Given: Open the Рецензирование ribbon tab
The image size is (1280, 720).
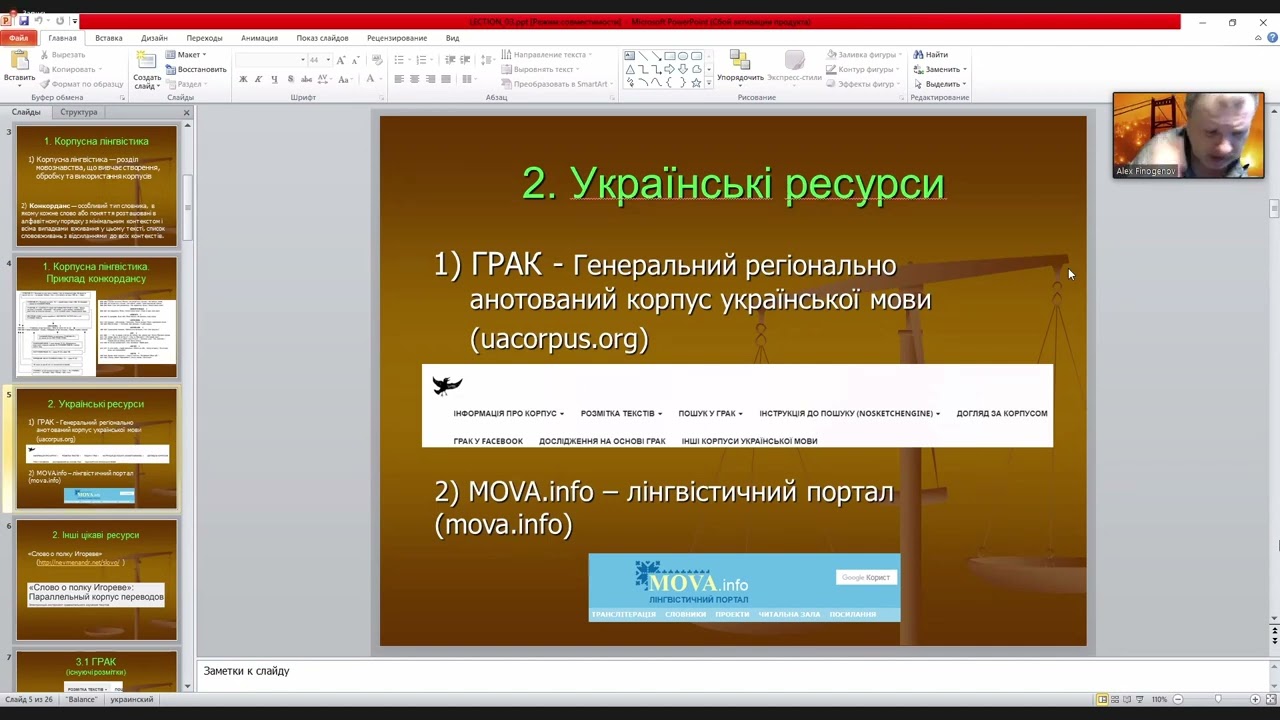Looking at the screenshot, I should (397, 38).
